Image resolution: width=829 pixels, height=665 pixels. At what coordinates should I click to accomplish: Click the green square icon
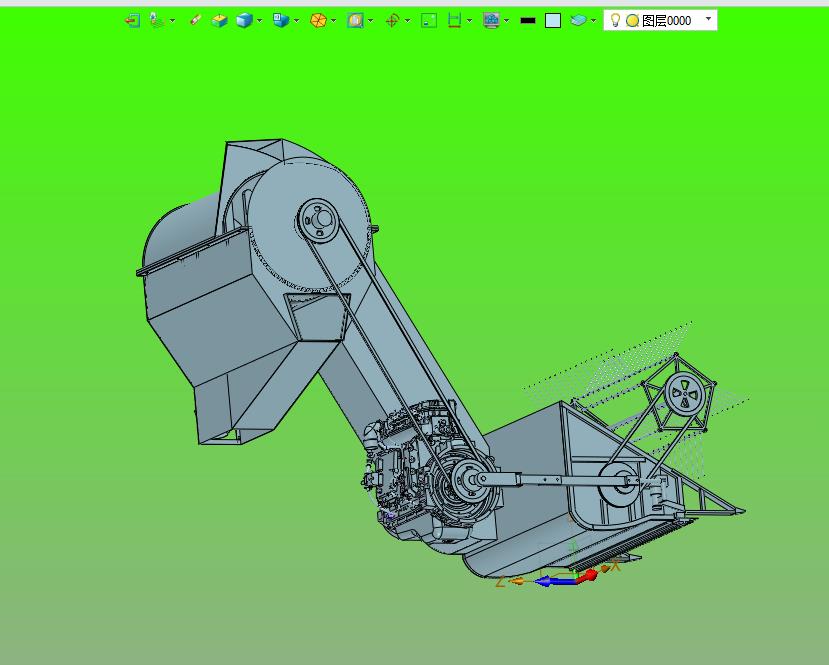[x=429, y=21]
